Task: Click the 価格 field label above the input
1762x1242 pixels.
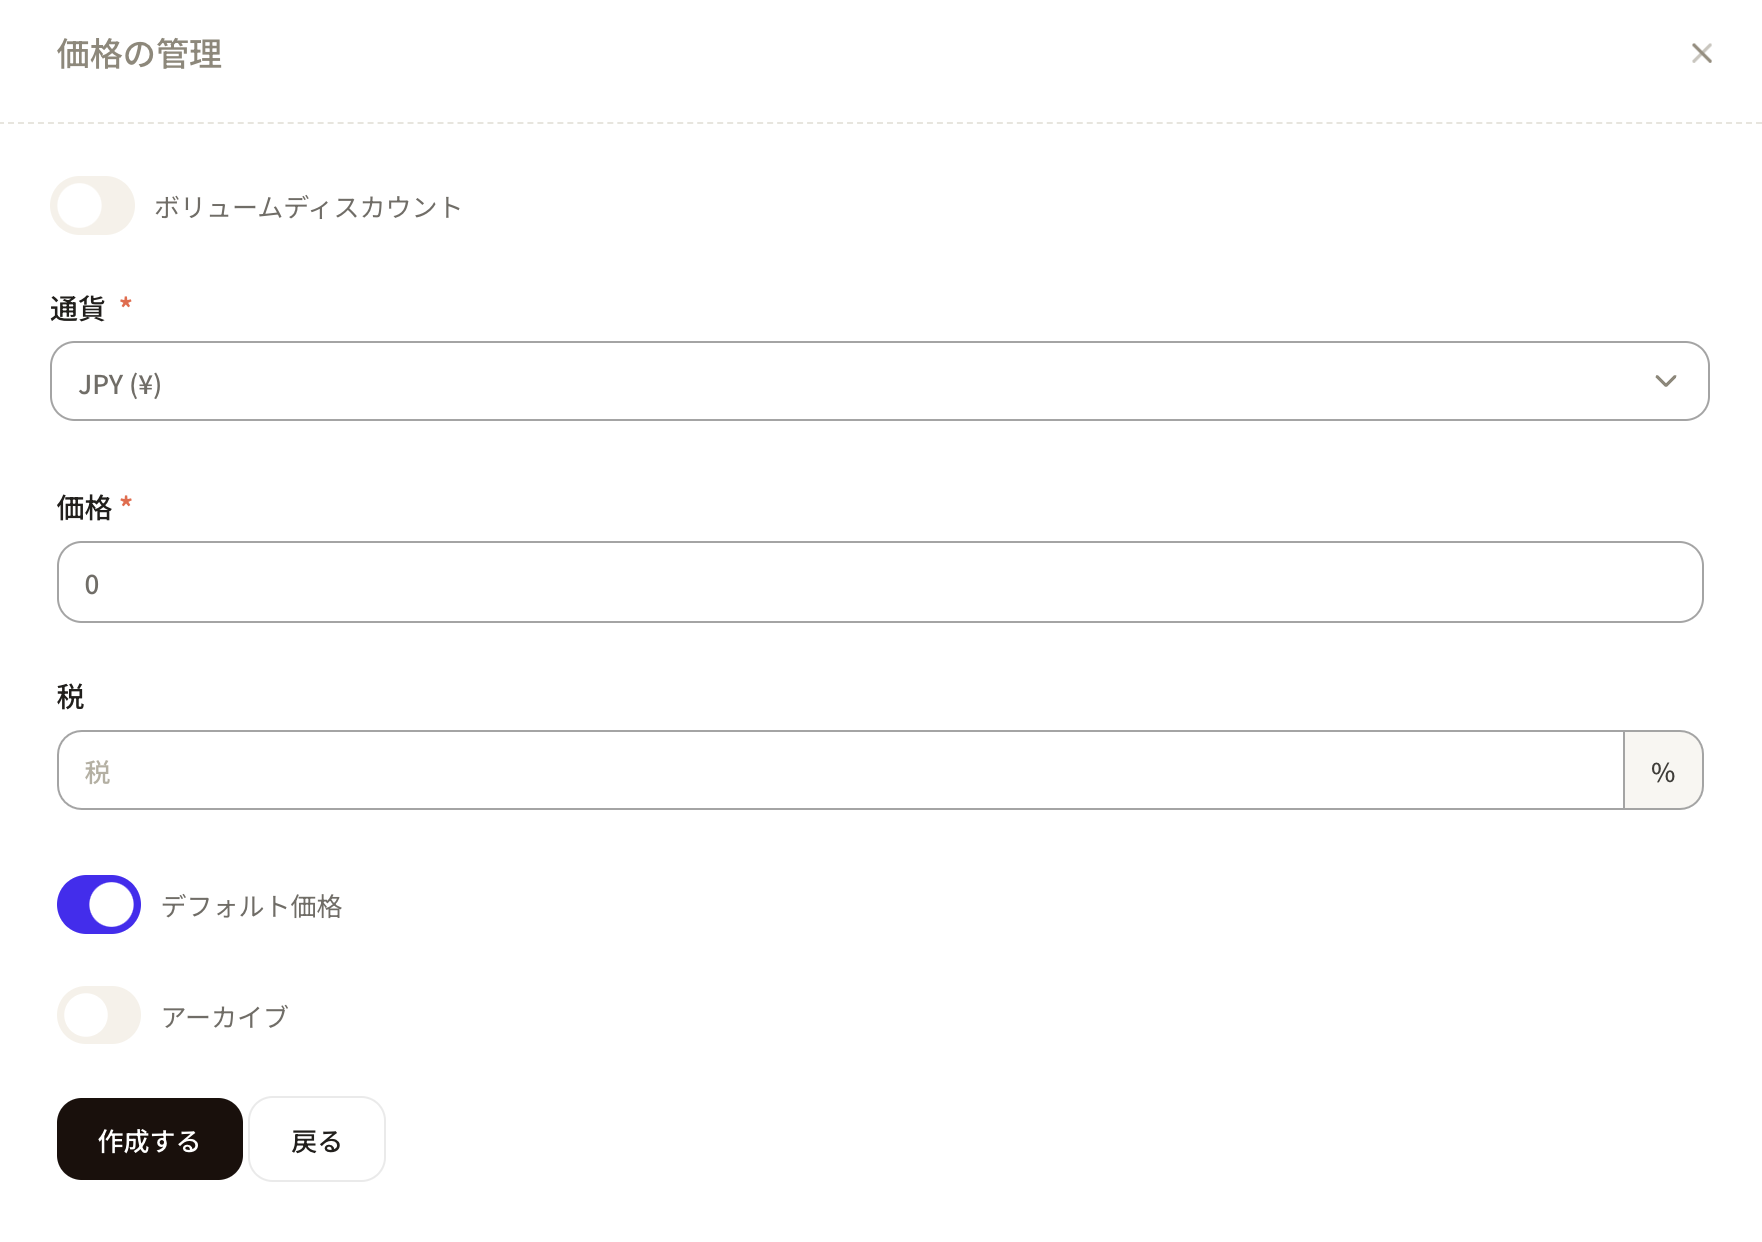Action: [84, 508]
